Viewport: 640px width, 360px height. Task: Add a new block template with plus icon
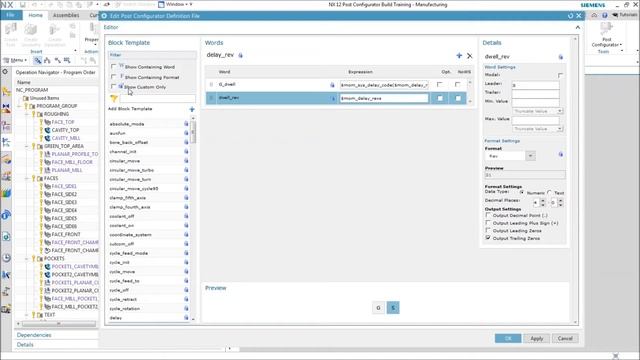(x=192, y=109)
